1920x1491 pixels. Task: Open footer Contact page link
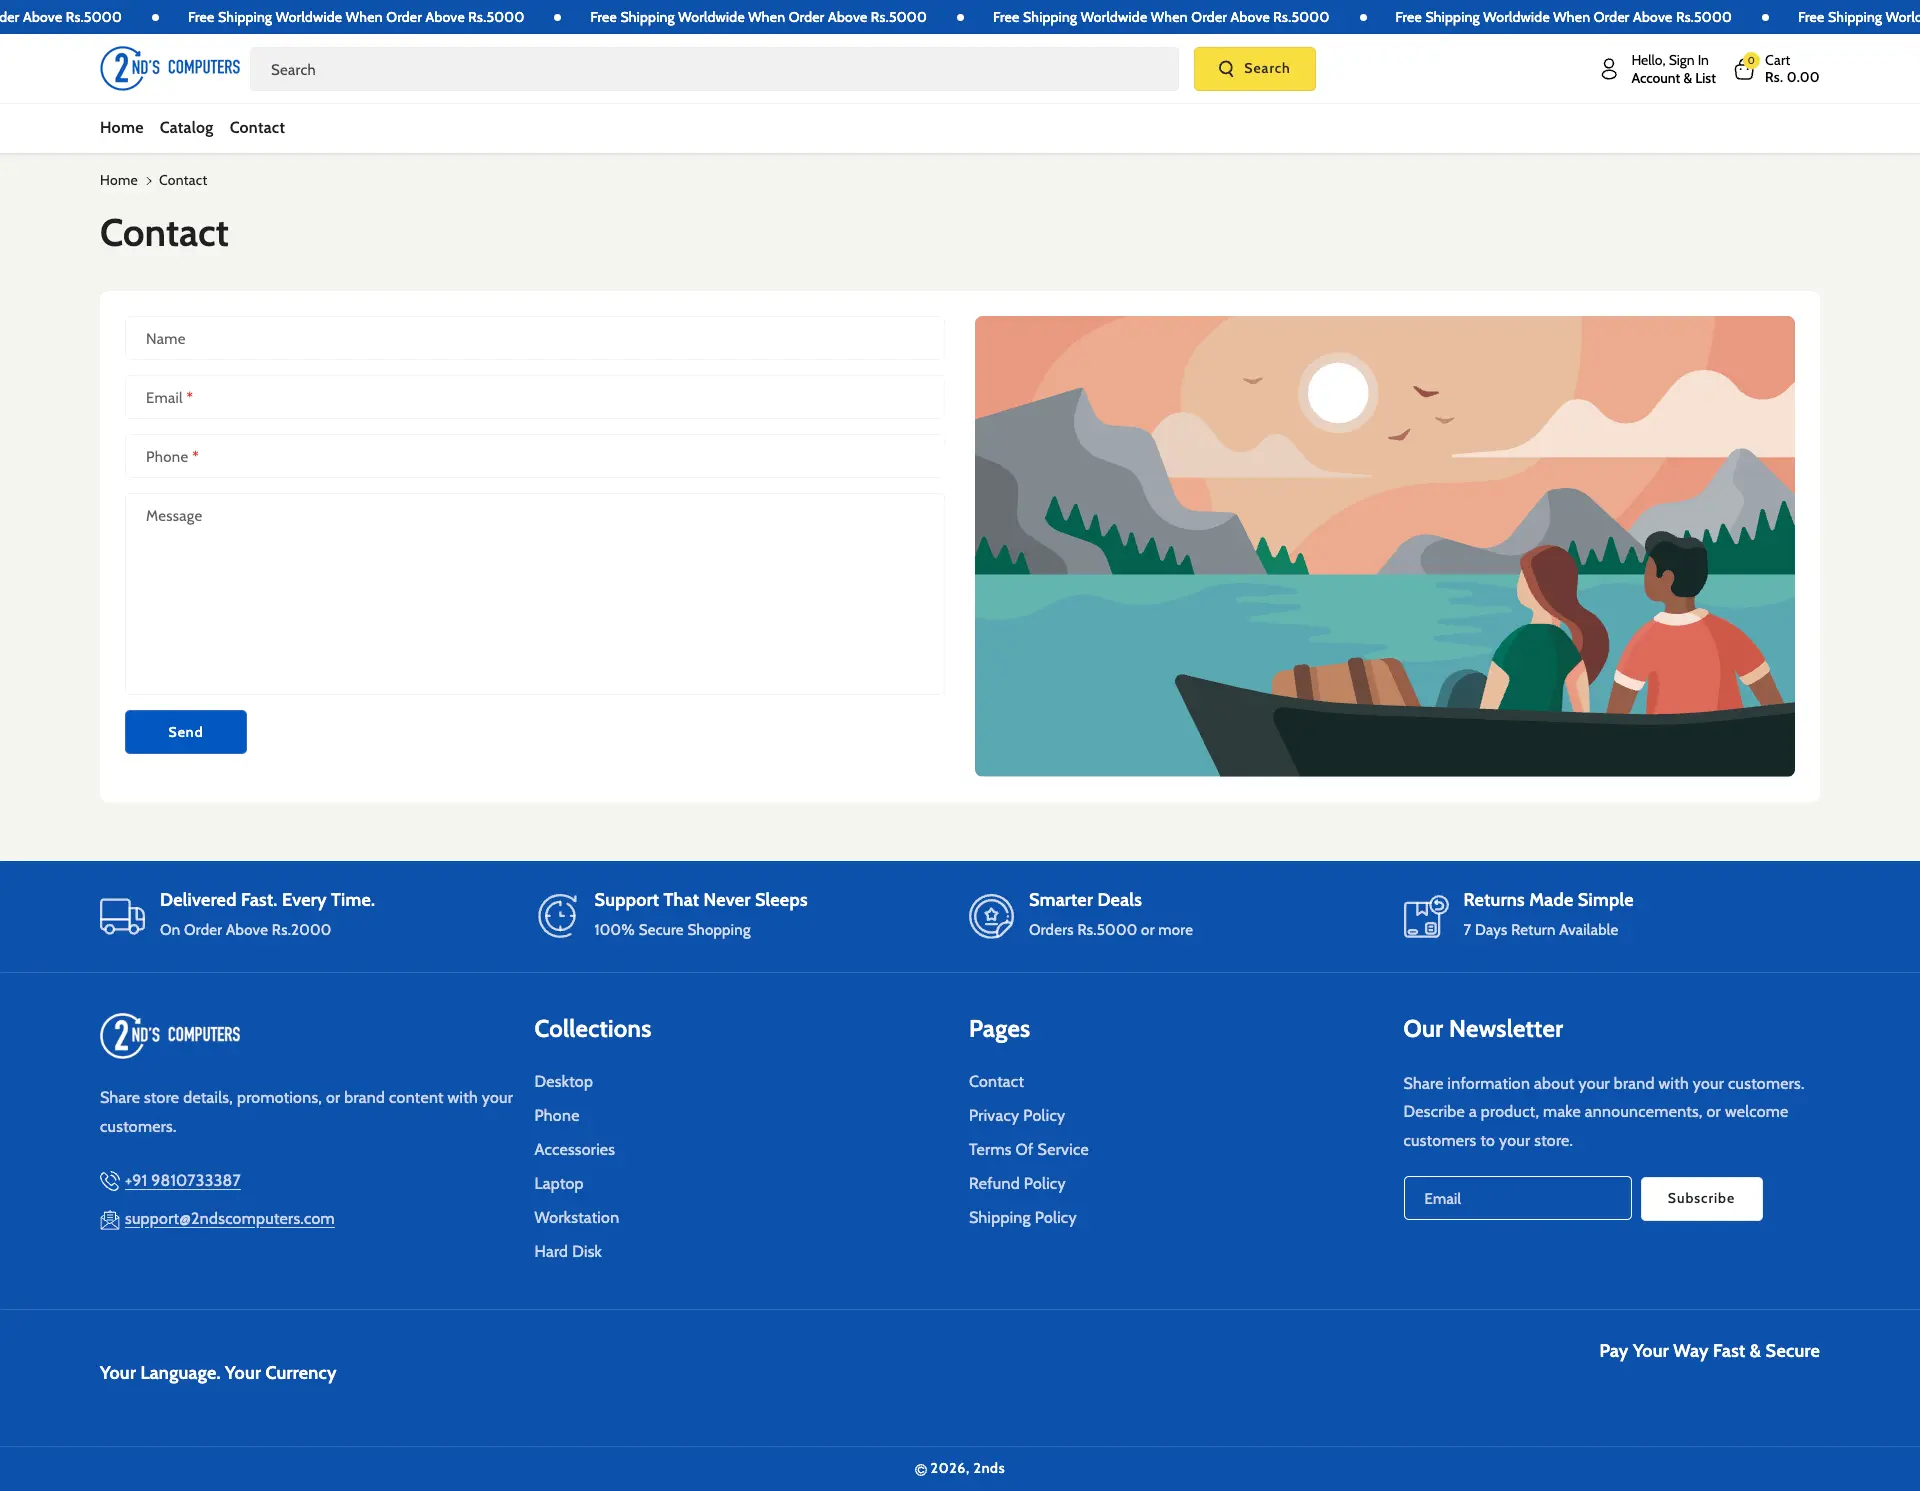[996, 1081]
